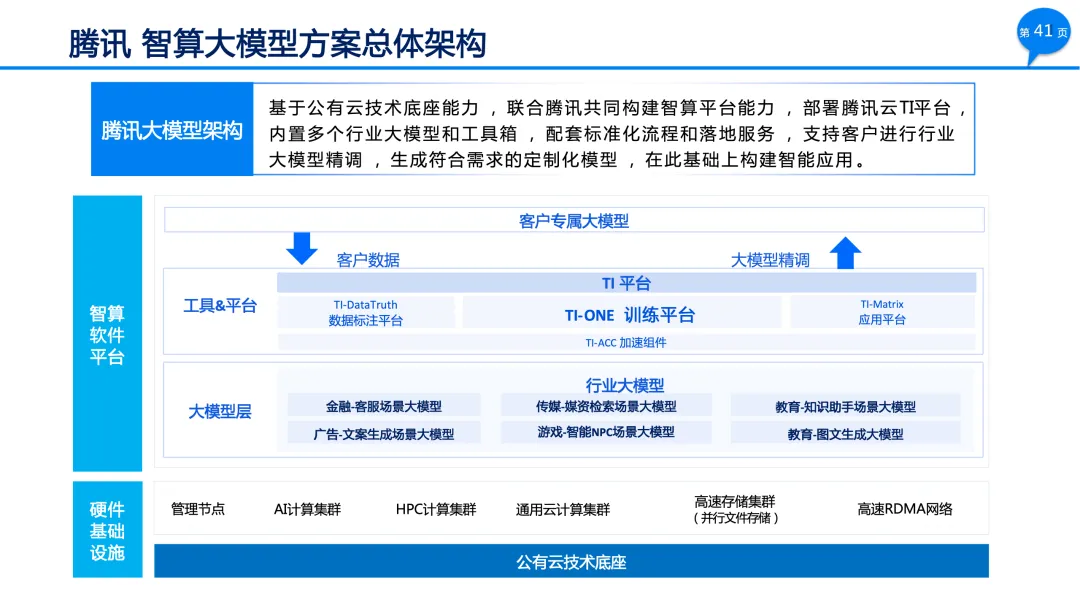Screen dimensions: 1080x608
Task: Click the description paragraph starting 基于公有云技术底座能力
Action: pyautogui.click(x=614, y=134)
